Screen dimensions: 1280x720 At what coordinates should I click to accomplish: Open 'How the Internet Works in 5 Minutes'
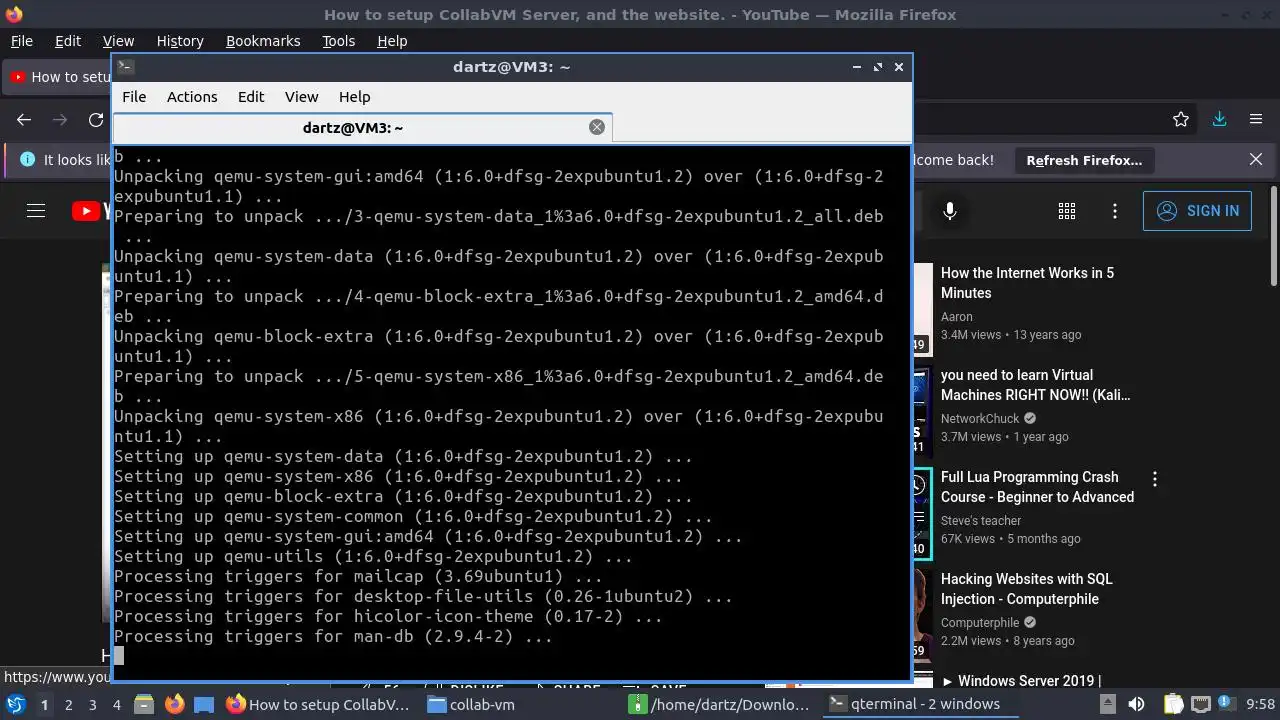tap(1027, 283)
